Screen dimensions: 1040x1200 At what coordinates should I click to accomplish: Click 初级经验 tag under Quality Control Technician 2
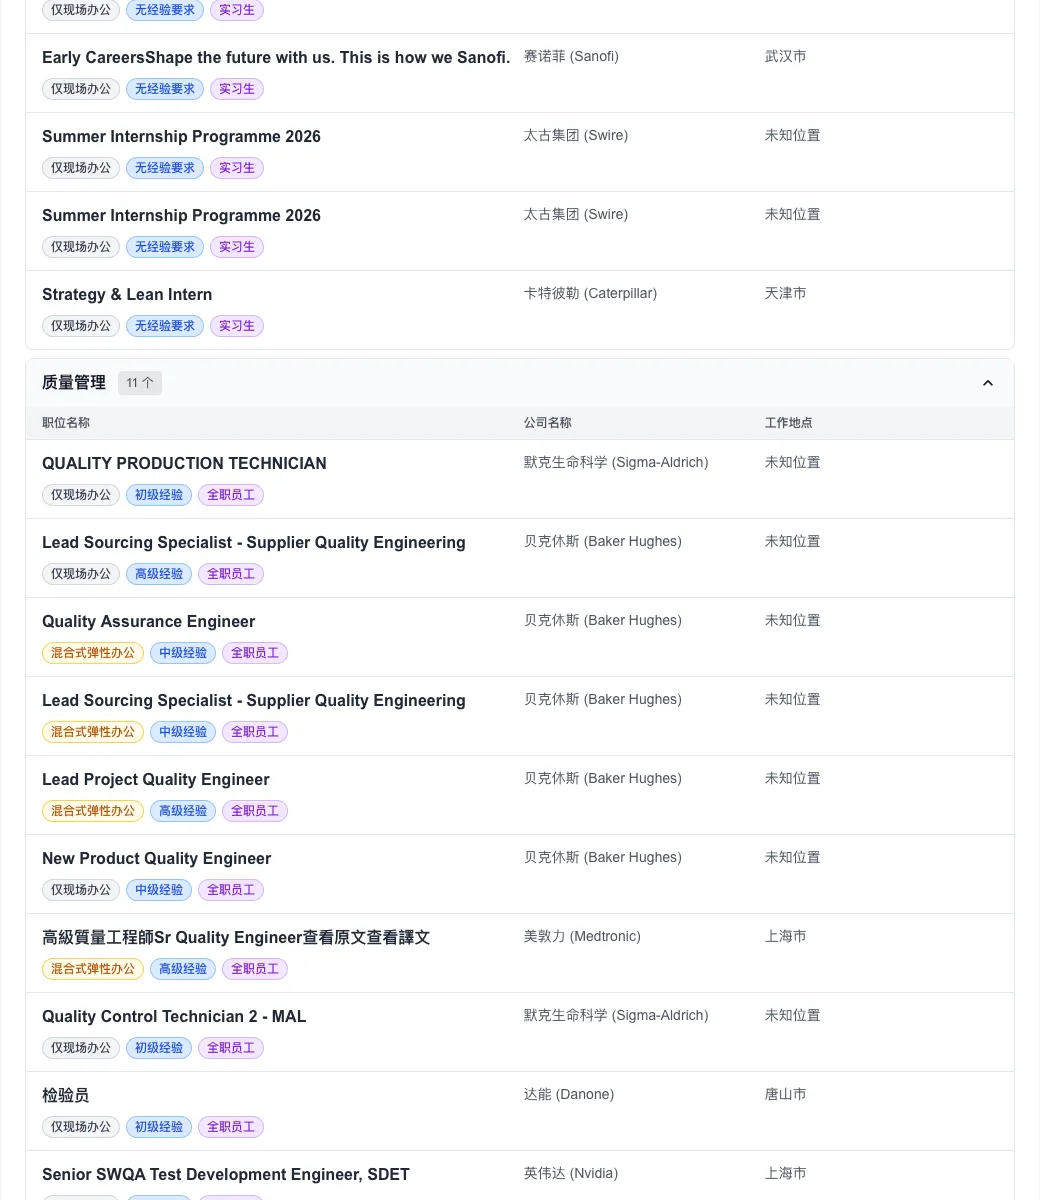click(159, 1048)
